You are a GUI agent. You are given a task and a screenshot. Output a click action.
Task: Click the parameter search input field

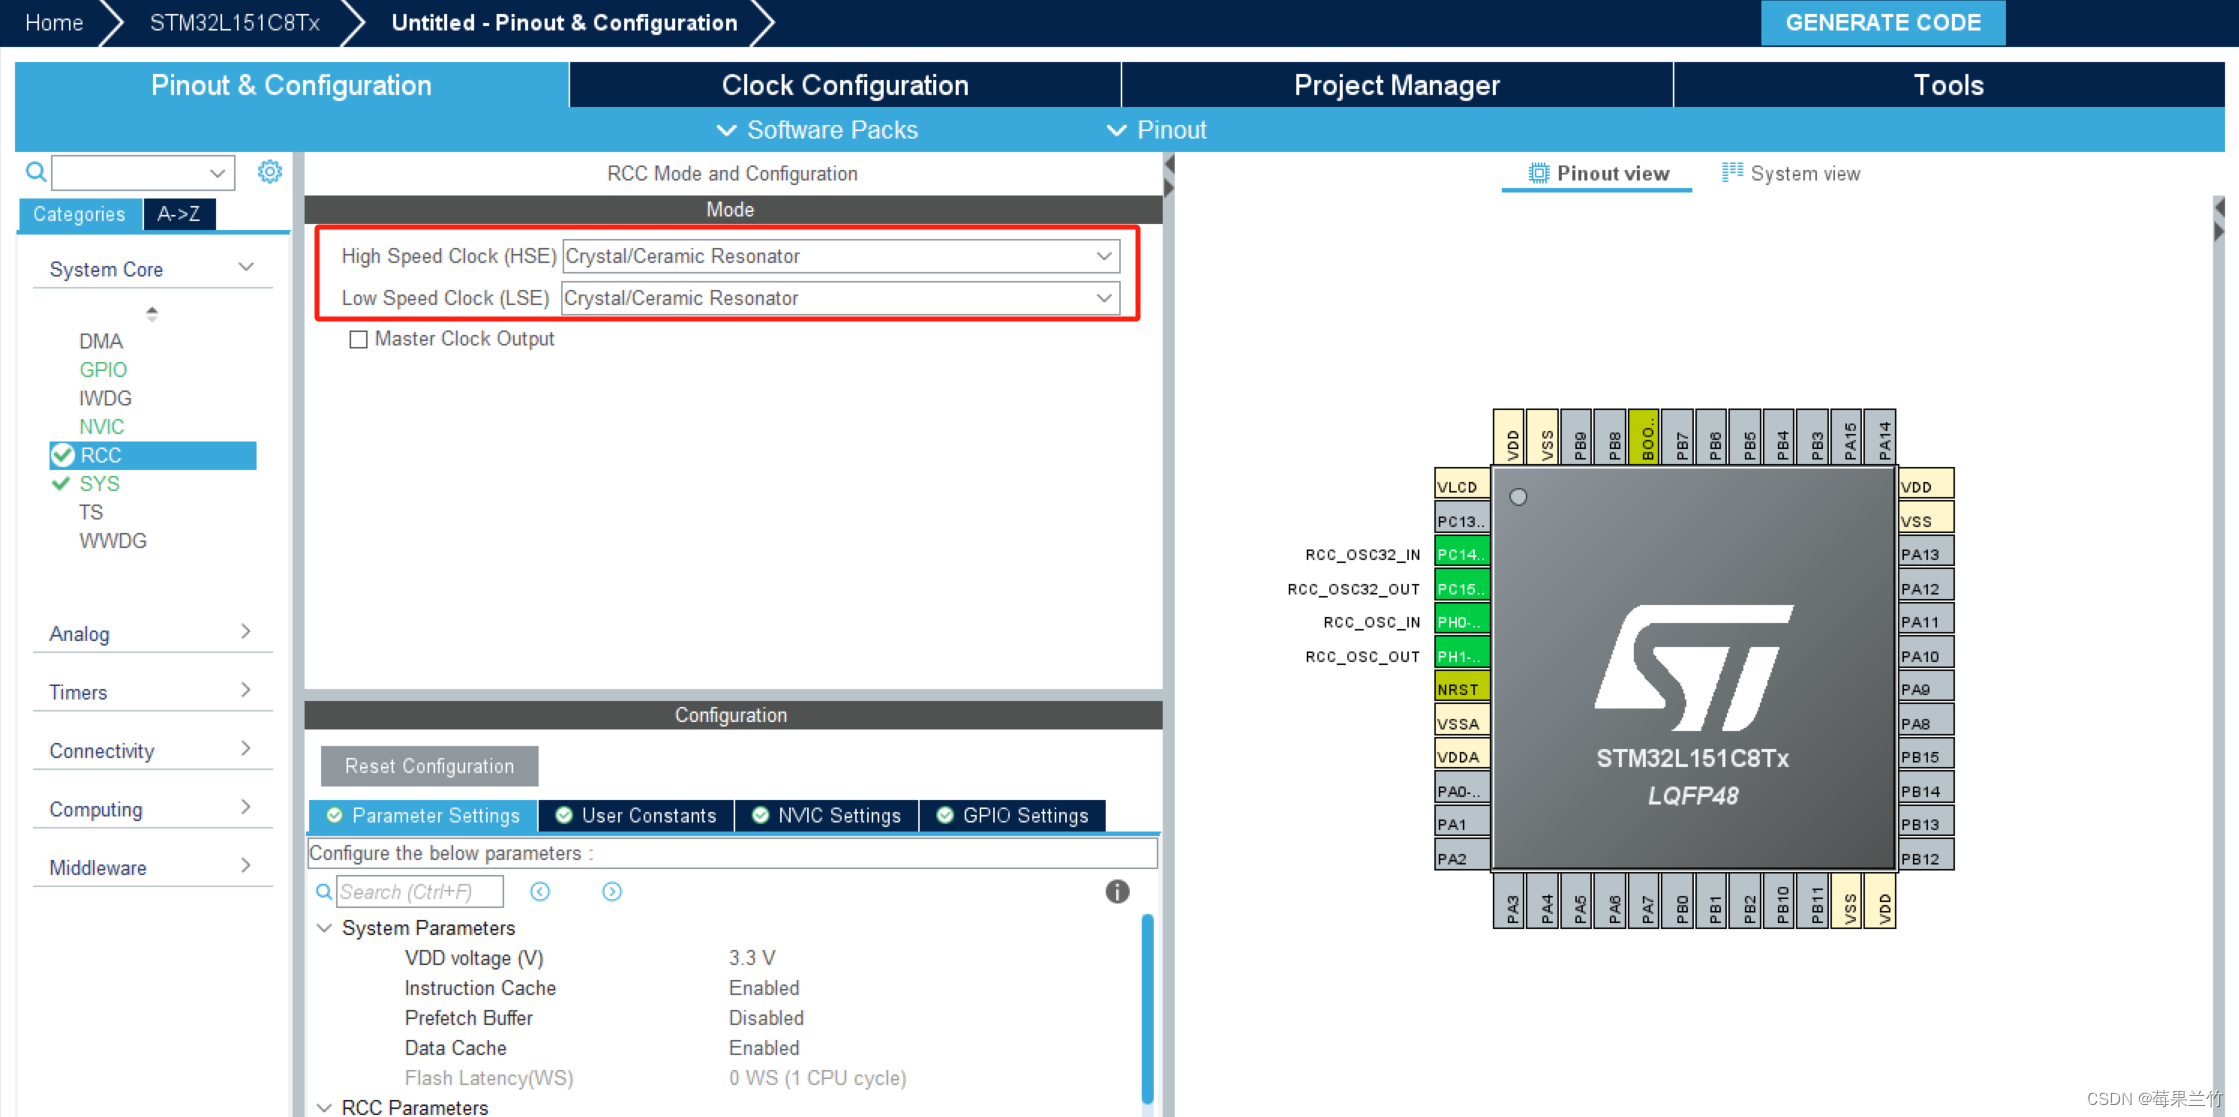coord(420,891)
